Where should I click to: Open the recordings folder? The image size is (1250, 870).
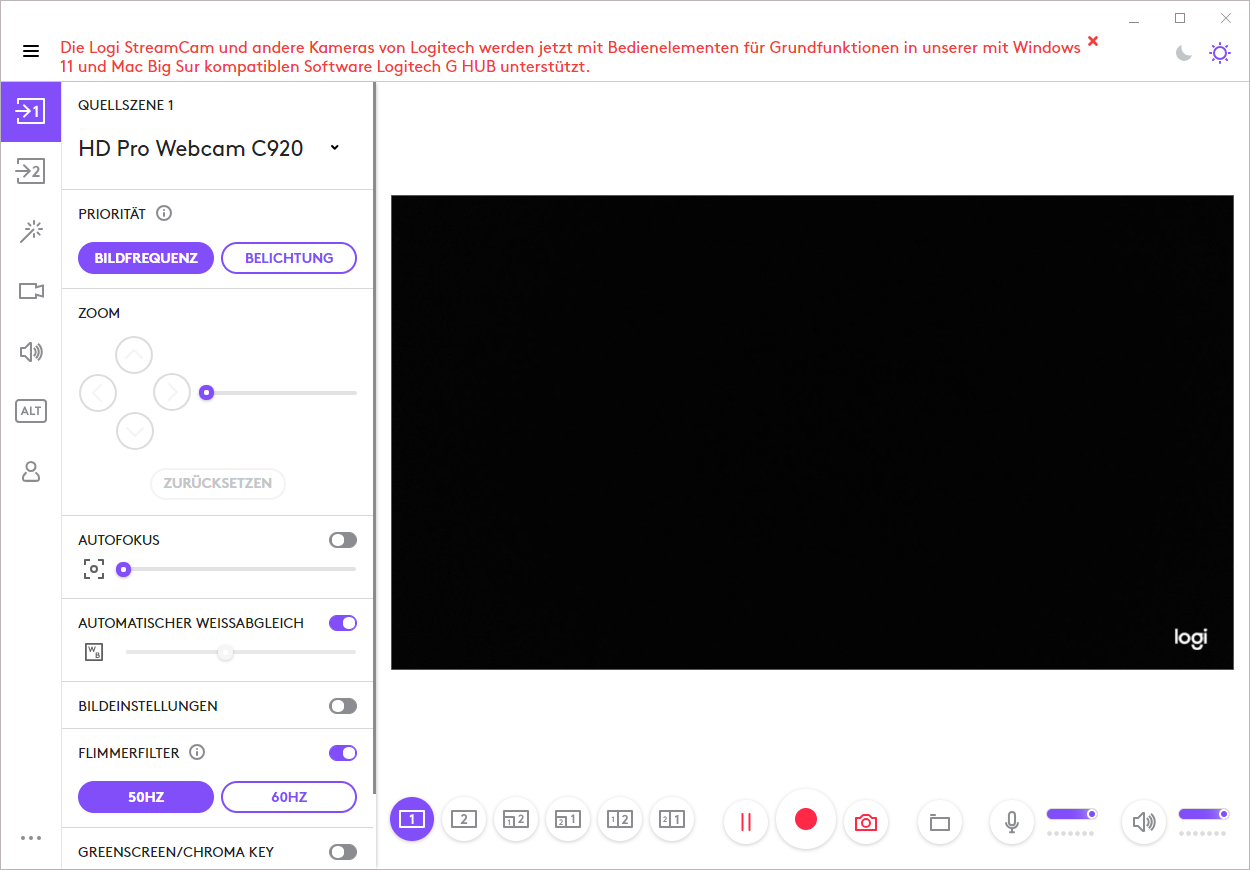940,821
